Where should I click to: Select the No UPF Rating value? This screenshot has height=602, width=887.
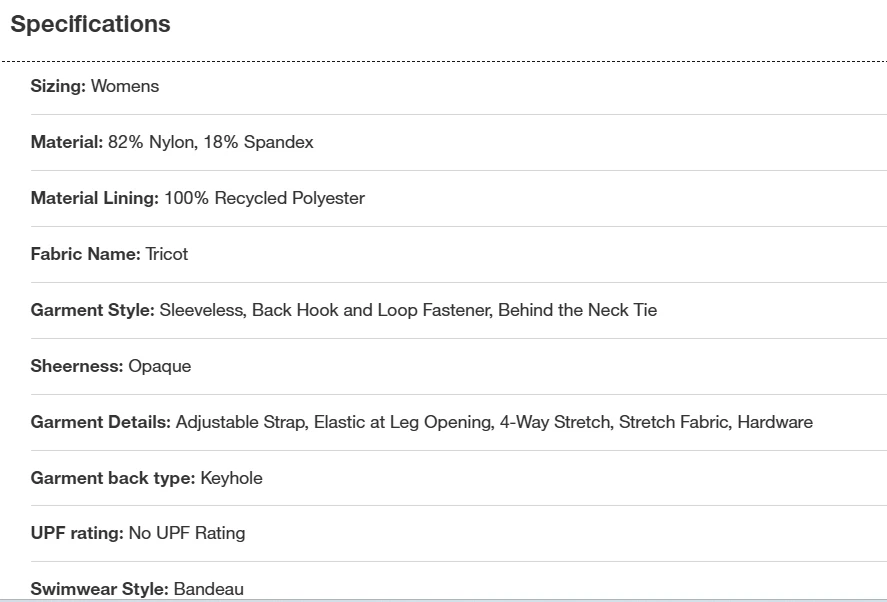point(187,533)
